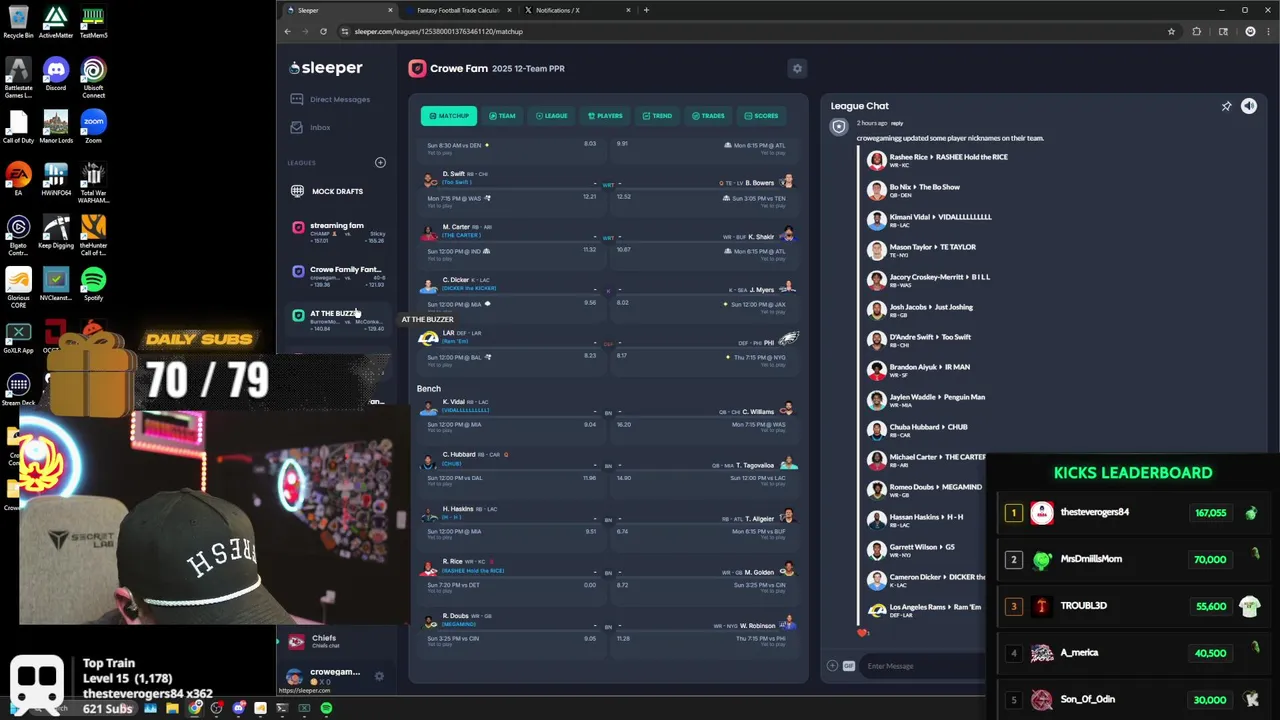The image size is (1280, 720).
Task: Click the Crowe Fam league avatar
Action: (417, 68)
